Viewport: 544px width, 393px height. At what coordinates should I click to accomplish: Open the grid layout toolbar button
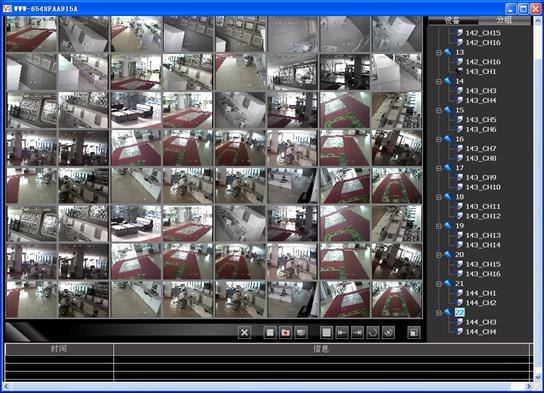326,333
